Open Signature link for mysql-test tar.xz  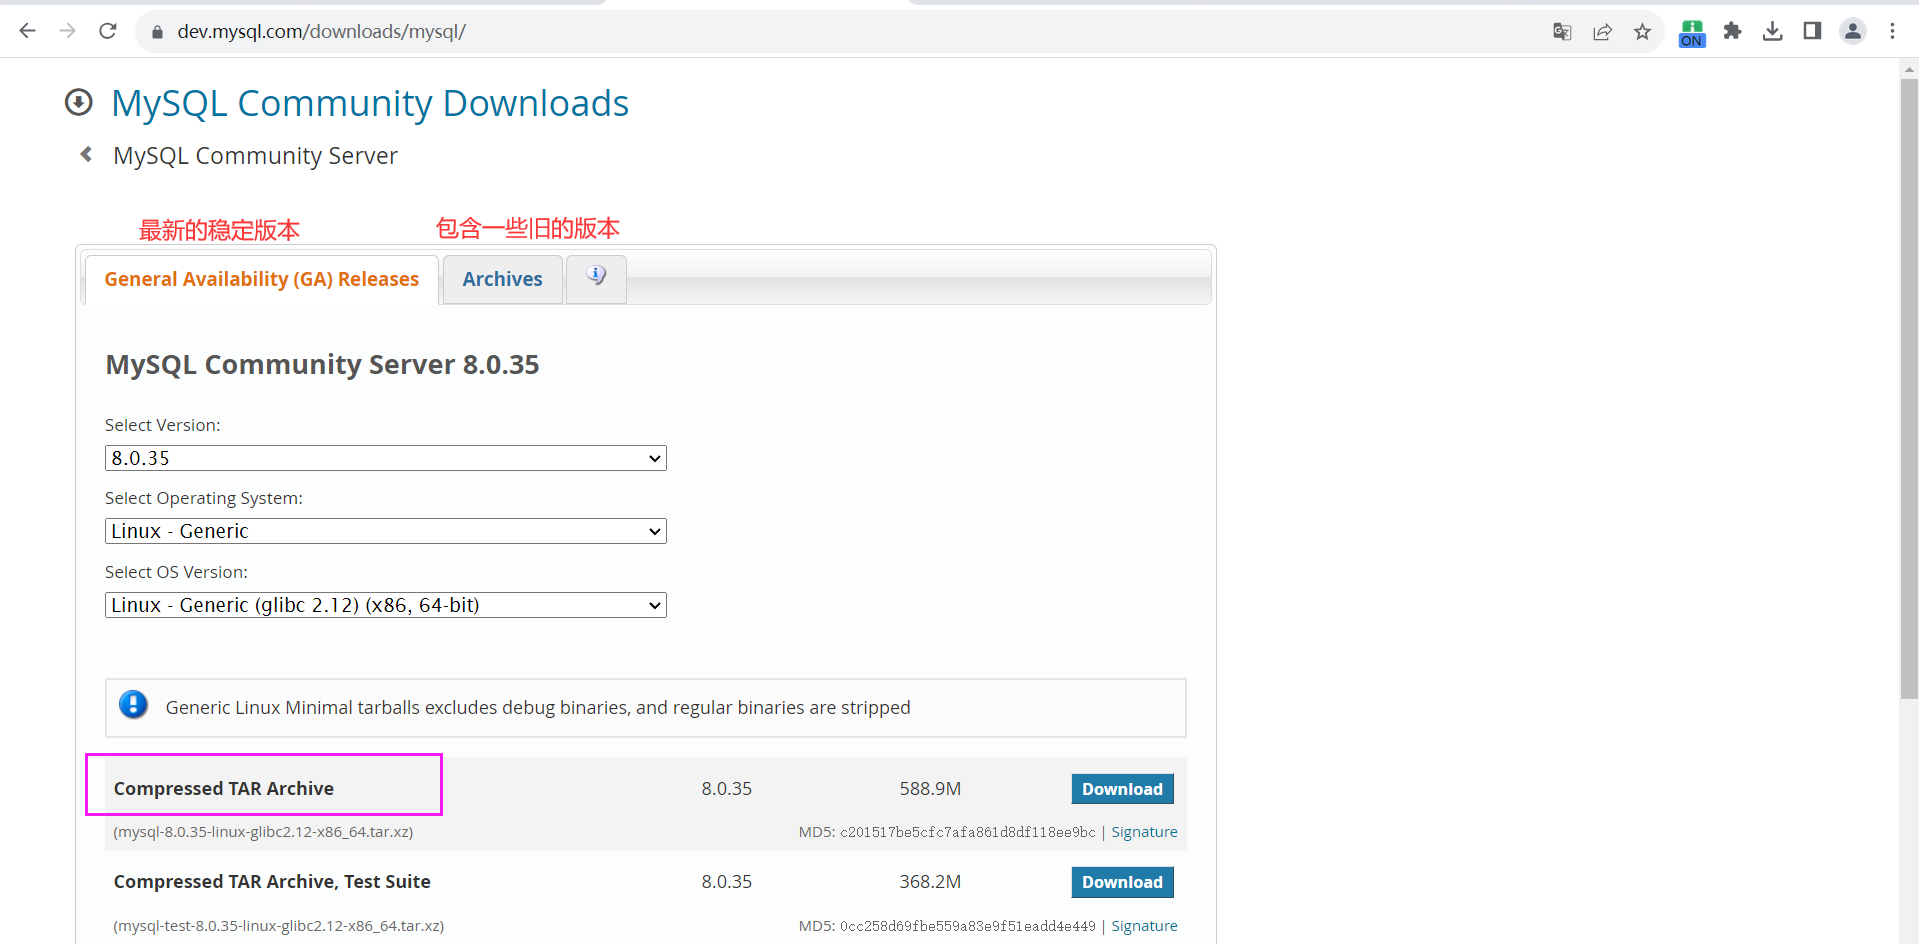click(x=1144, y=926)
